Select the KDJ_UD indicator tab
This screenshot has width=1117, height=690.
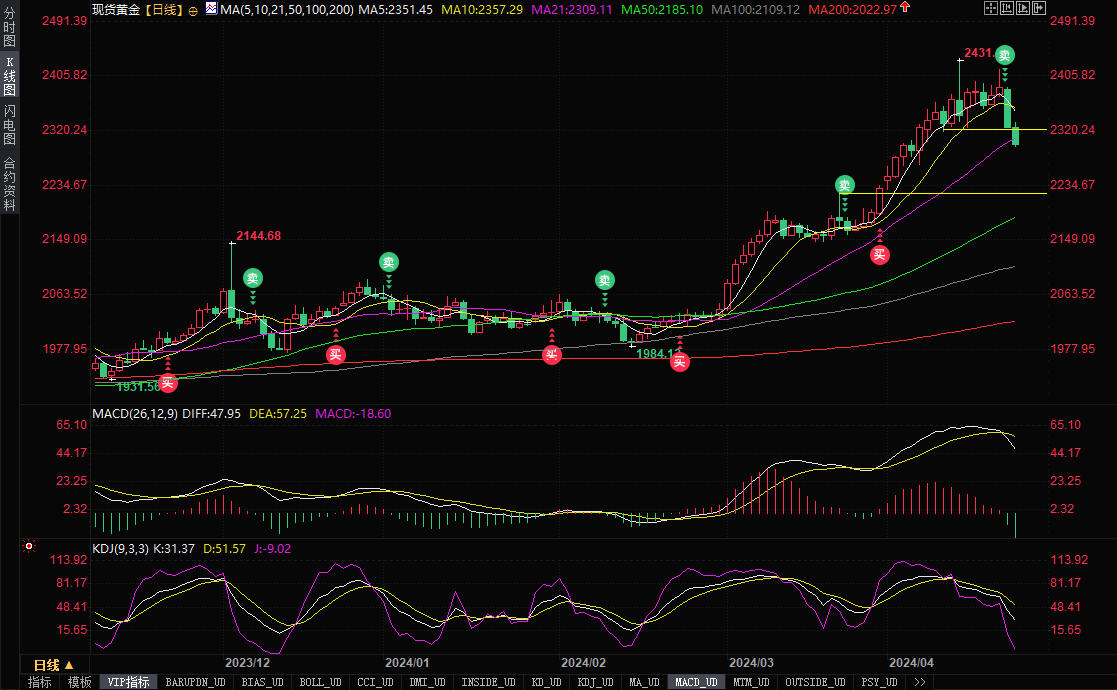point(594,682)
